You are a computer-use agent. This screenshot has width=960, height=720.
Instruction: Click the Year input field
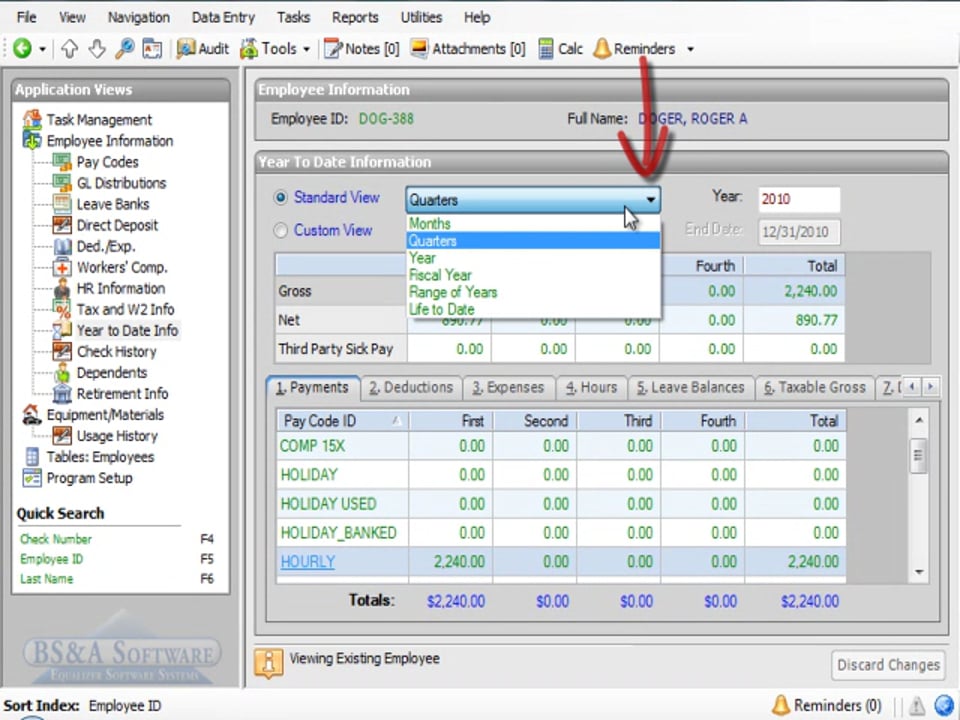click(798, 199)
